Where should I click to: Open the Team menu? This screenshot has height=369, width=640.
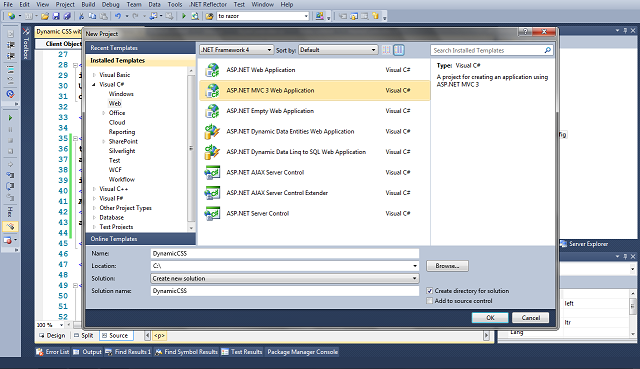133,4
